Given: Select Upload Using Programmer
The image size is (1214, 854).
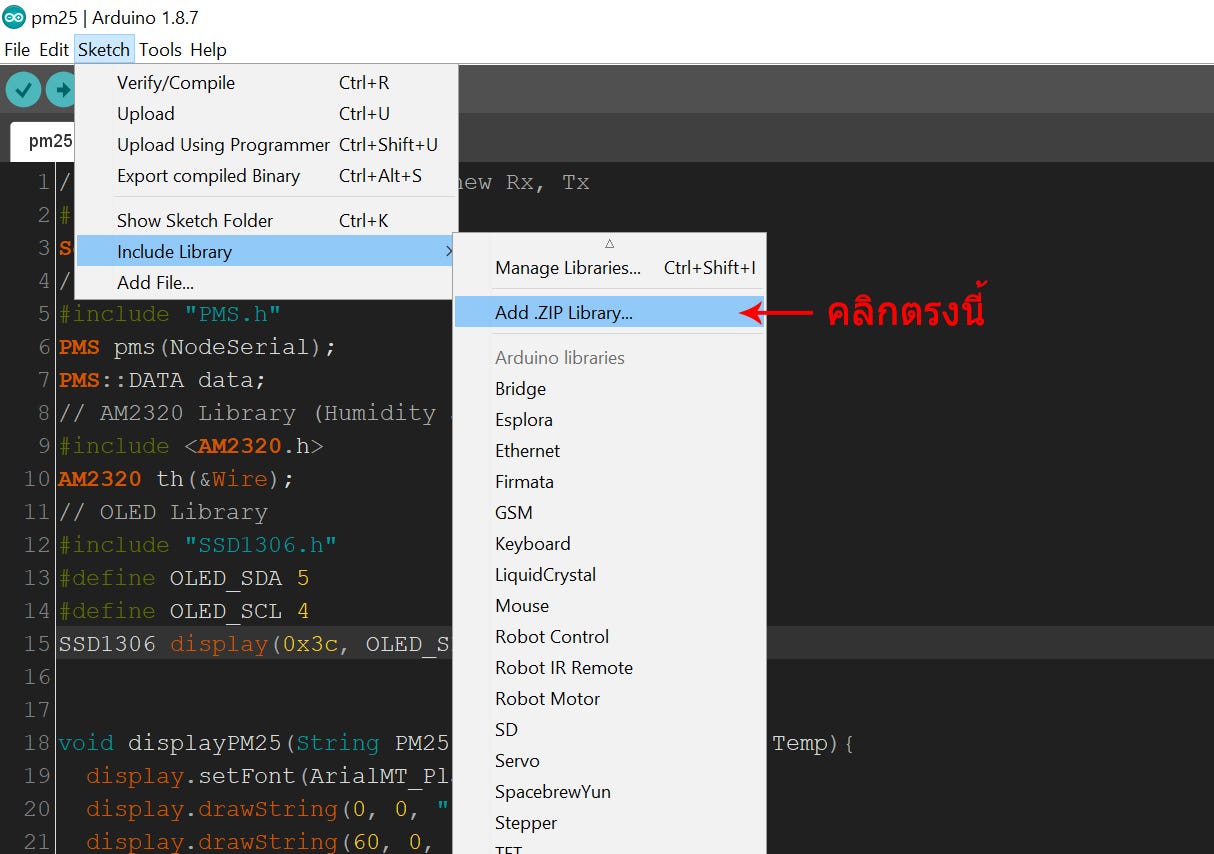Looking at the screenshot, I should [x=266, y=145].
